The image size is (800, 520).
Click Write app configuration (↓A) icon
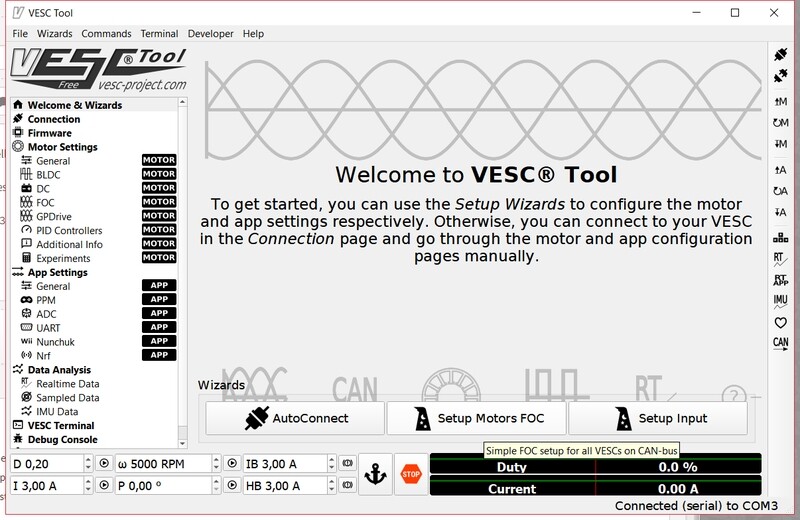pyautogui.click(x=780, y=212)
